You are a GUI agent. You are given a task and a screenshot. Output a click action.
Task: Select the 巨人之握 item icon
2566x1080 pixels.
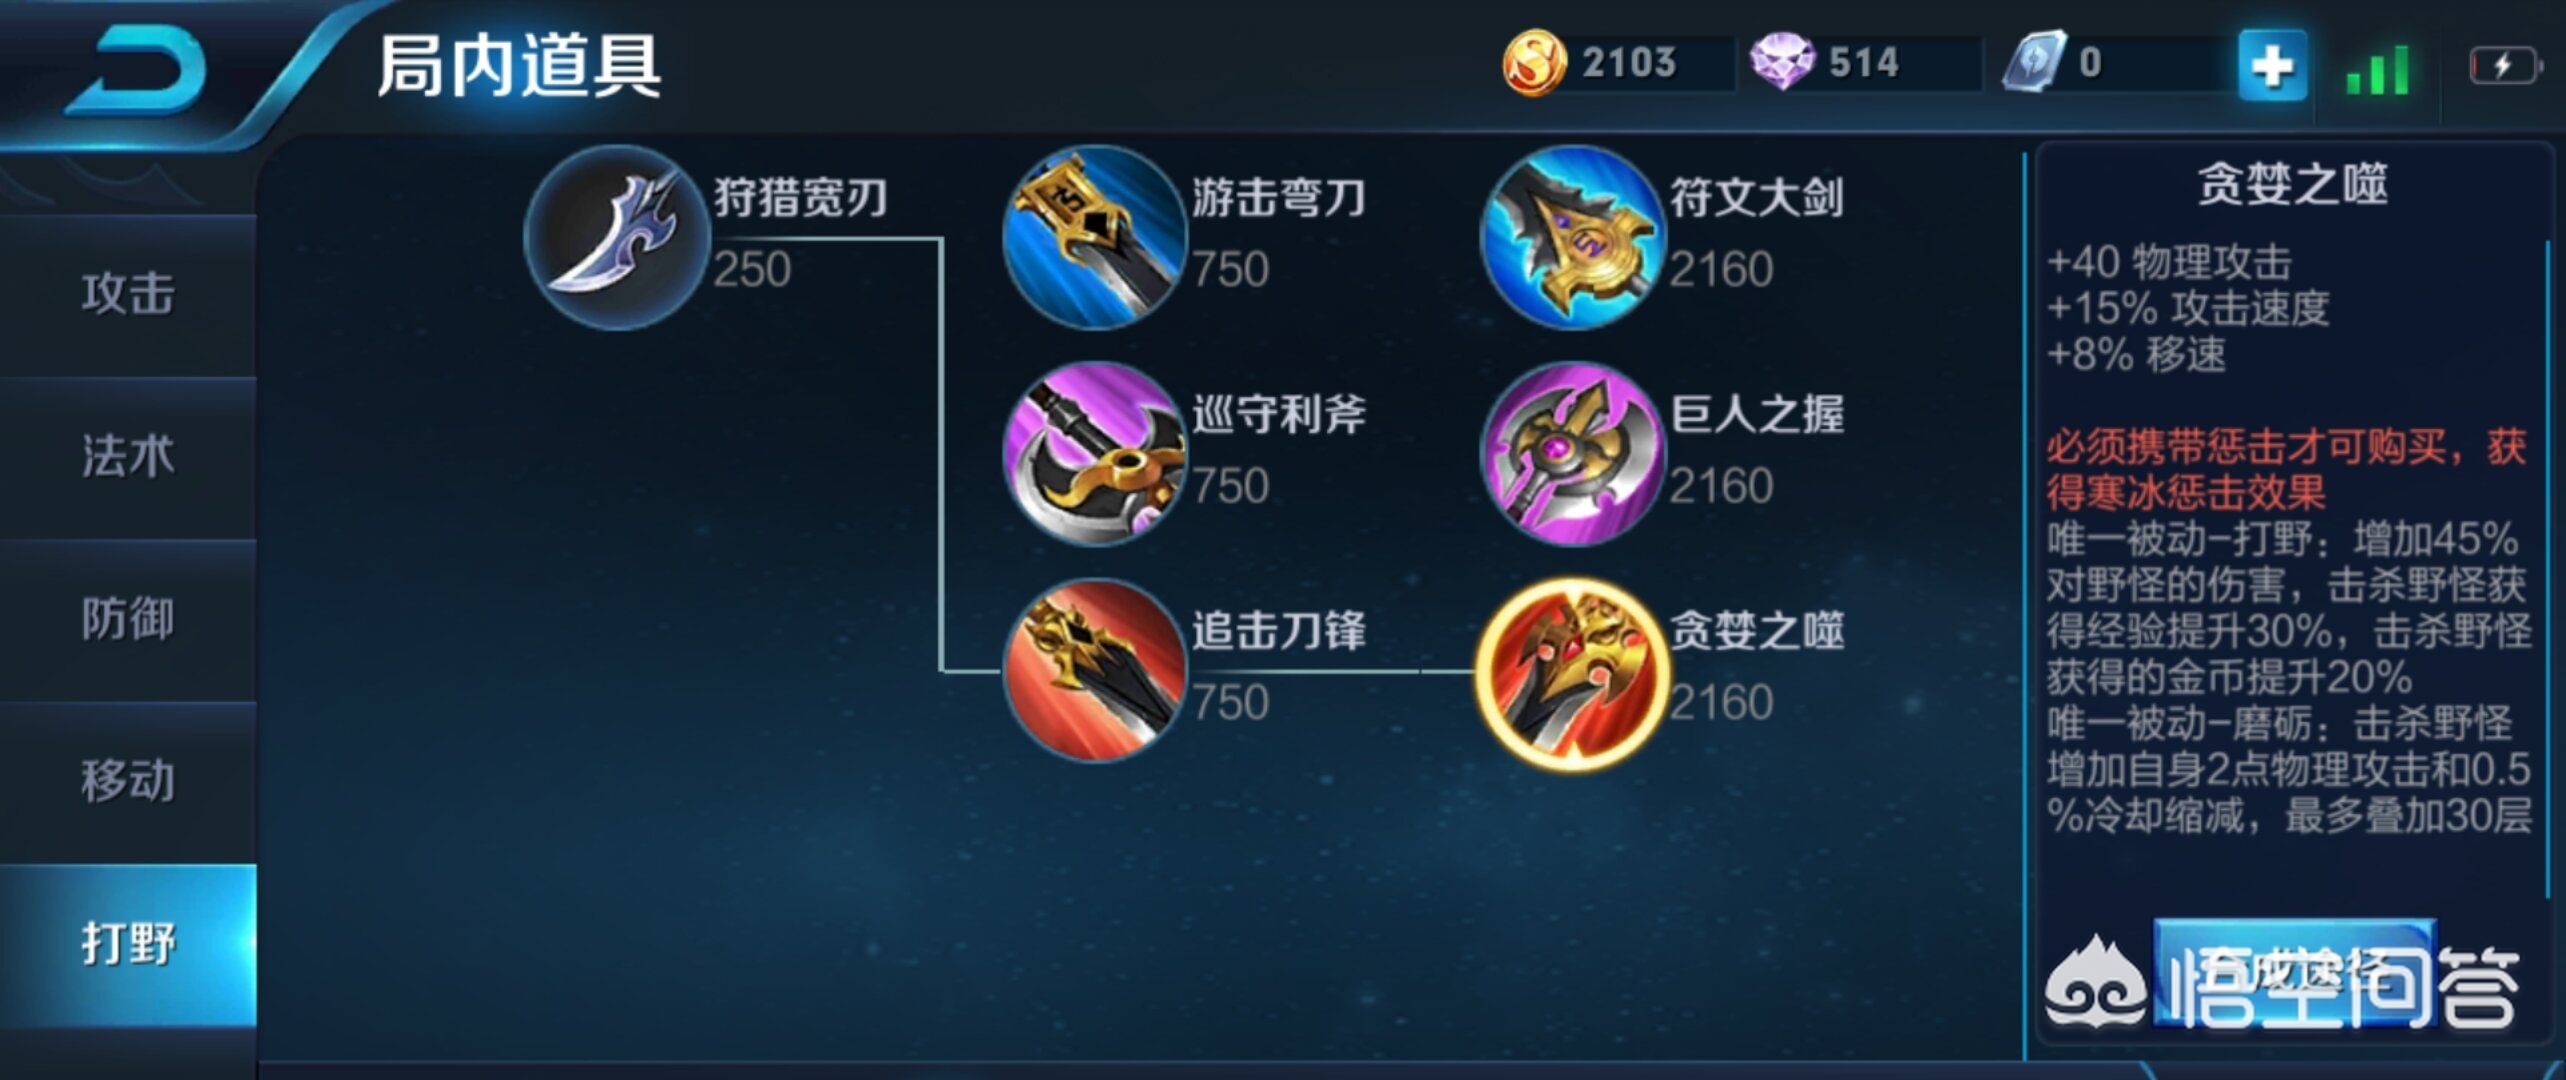coord(1573,454)
